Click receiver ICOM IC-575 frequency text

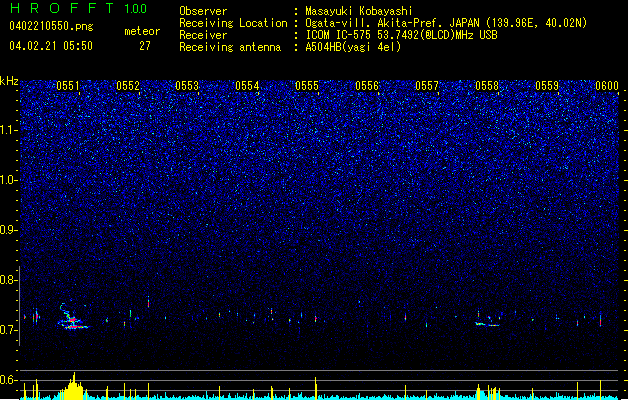402,35
